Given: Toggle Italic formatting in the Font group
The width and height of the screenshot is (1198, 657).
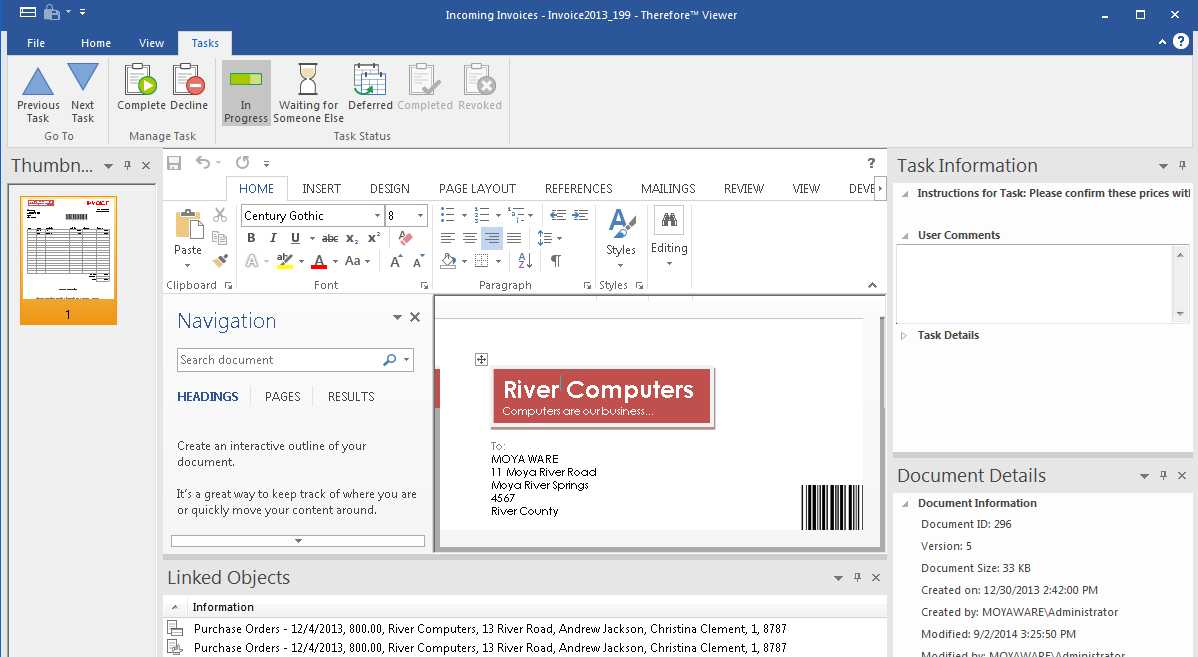Looking at the screenshot, I should point(273,238).
